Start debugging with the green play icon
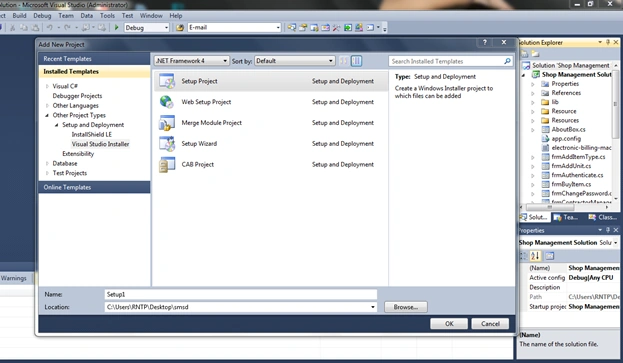The width and height of the screenshot is (623, 363). (116, 27)
